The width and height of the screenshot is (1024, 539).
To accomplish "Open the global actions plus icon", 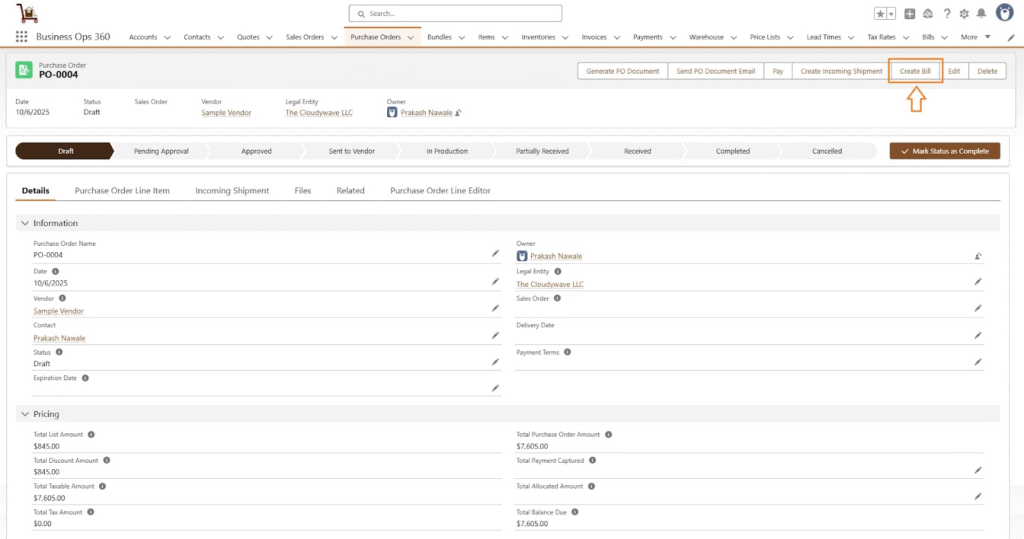I will point(910,14).
